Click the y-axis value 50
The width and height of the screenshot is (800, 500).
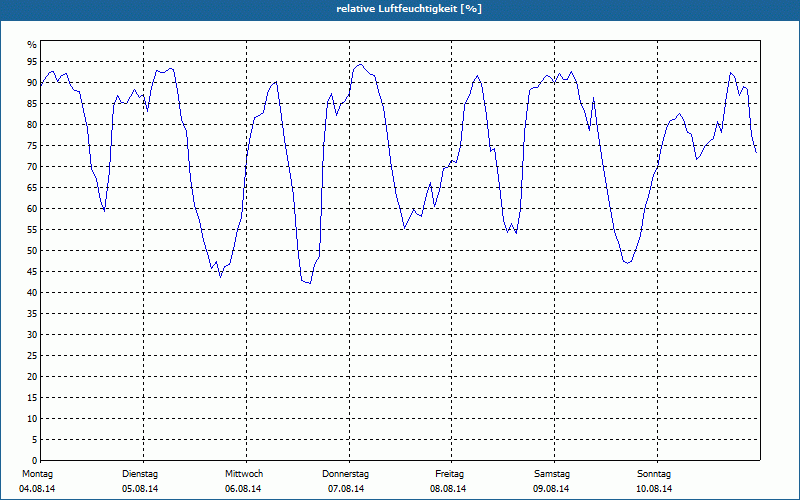[32, 251]
